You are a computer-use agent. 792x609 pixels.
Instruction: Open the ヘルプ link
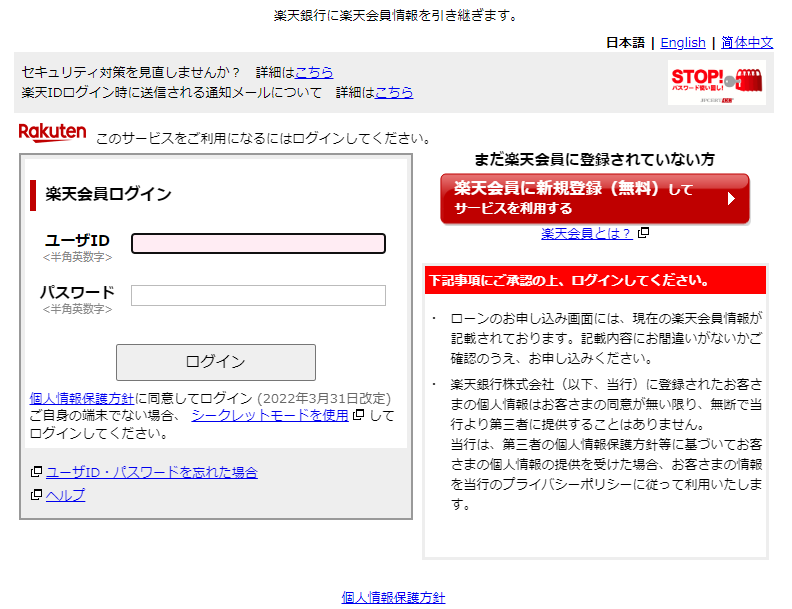pos(65,495)
